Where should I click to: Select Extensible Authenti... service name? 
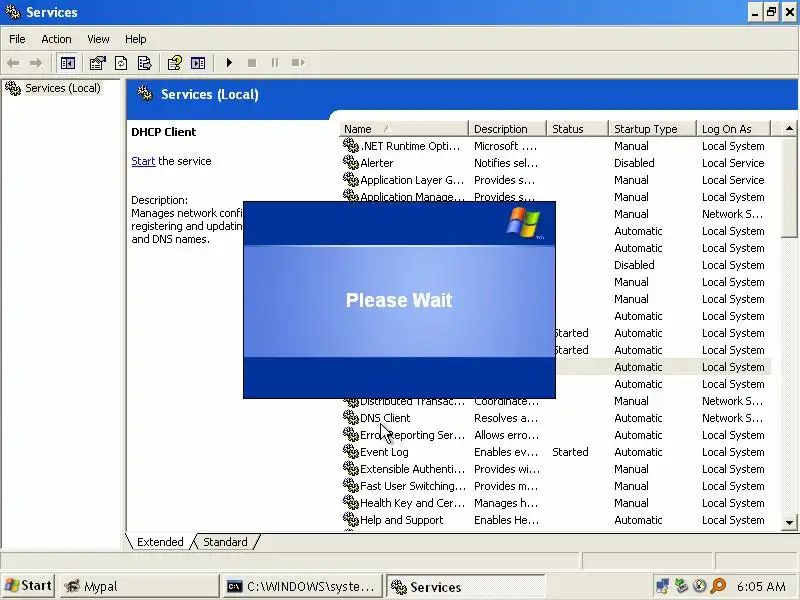412,469
